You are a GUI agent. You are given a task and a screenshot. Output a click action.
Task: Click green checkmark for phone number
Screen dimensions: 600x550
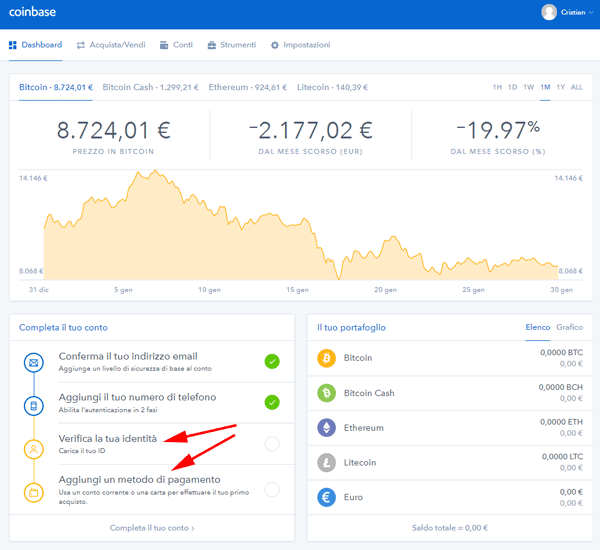point(272,402)
